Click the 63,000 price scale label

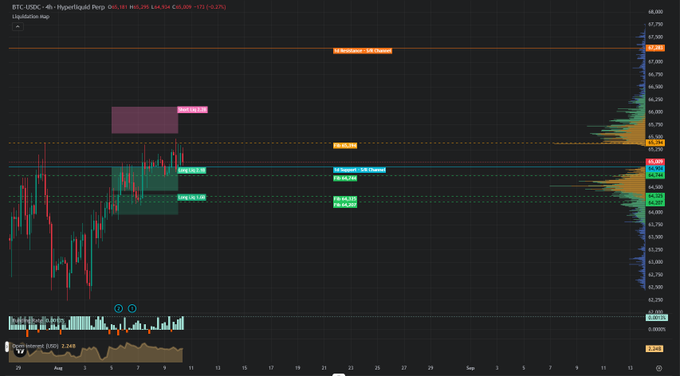655,262
